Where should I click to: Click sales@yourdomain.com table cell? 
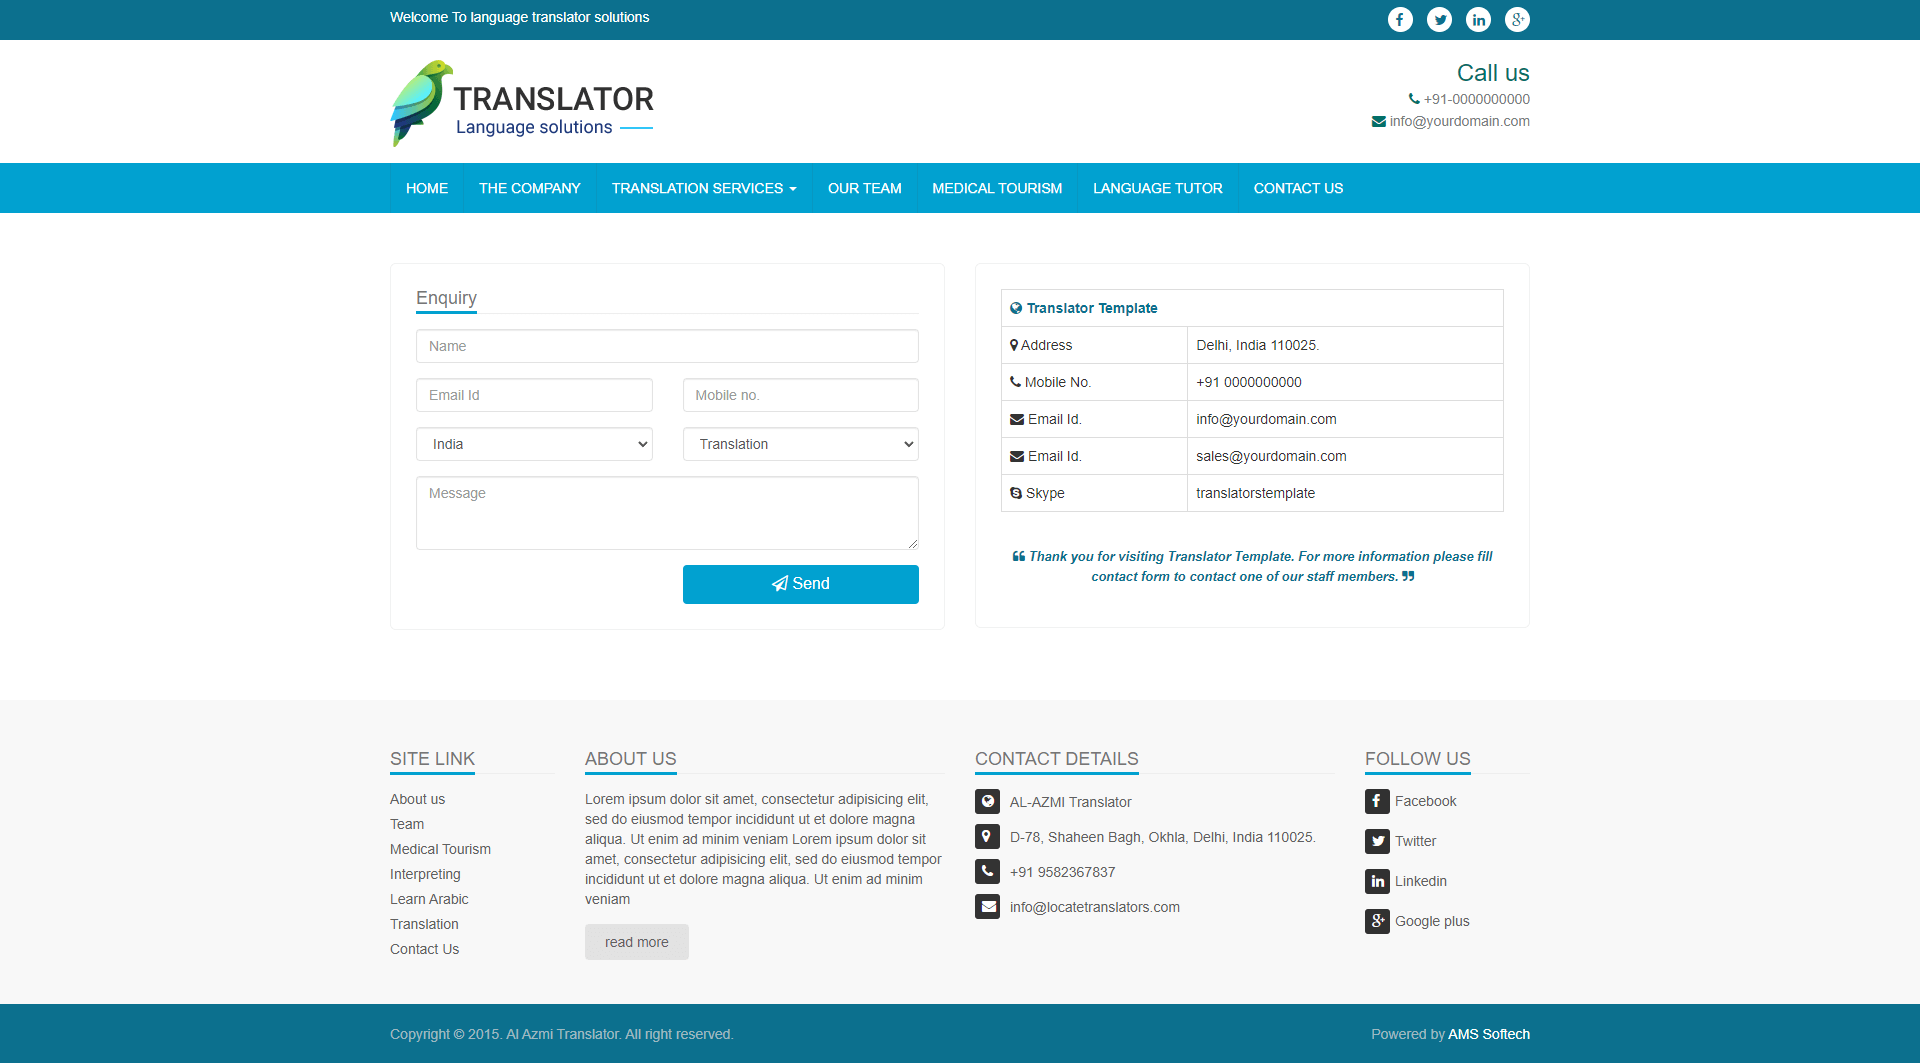pos(1345,456)
